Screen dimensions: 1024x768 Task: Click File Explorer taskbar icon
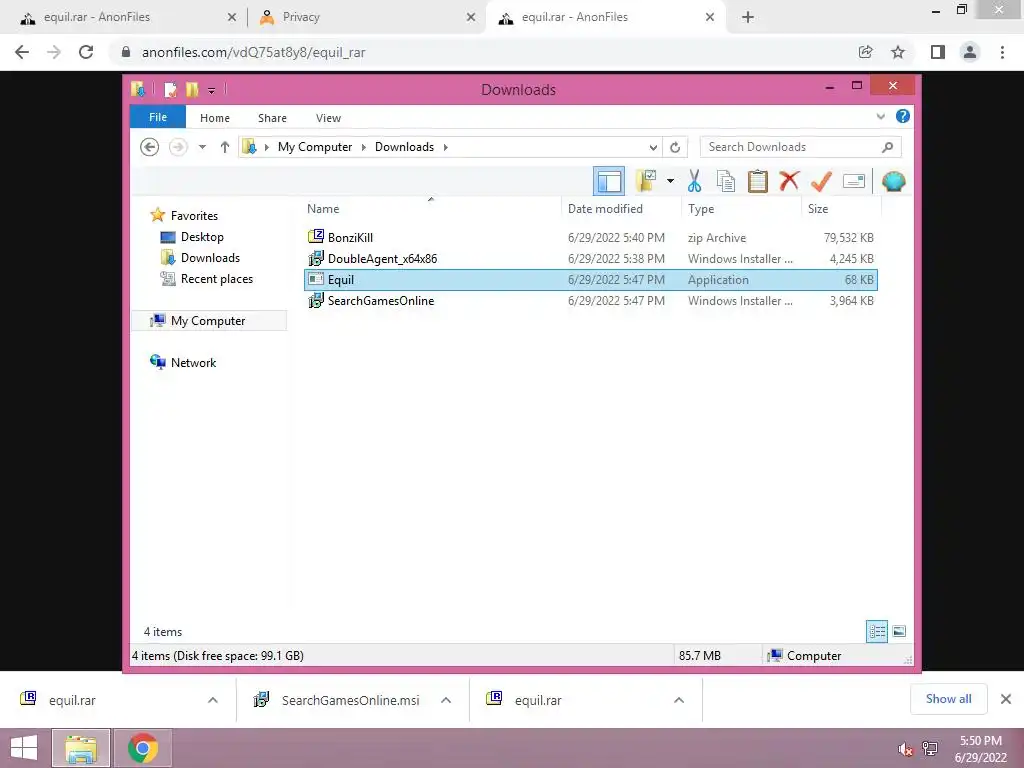click(x=81, y=748)
